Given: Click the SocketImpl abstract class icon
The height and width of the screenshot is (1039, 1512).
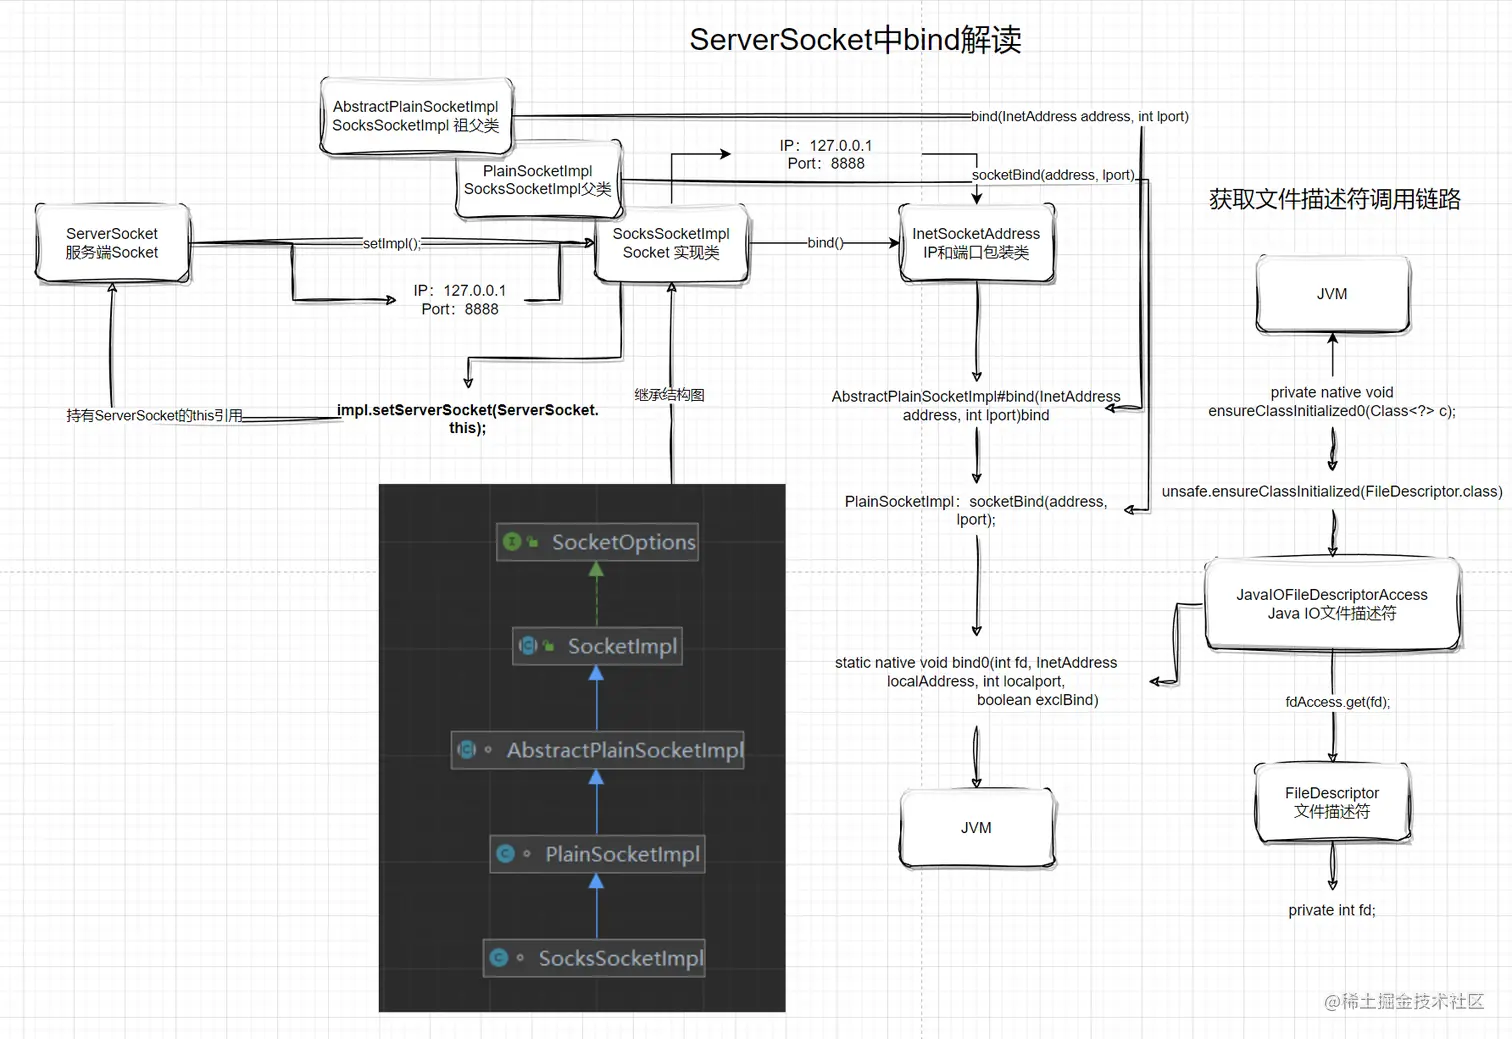Looking at the screenshot, I should [527, 646].
